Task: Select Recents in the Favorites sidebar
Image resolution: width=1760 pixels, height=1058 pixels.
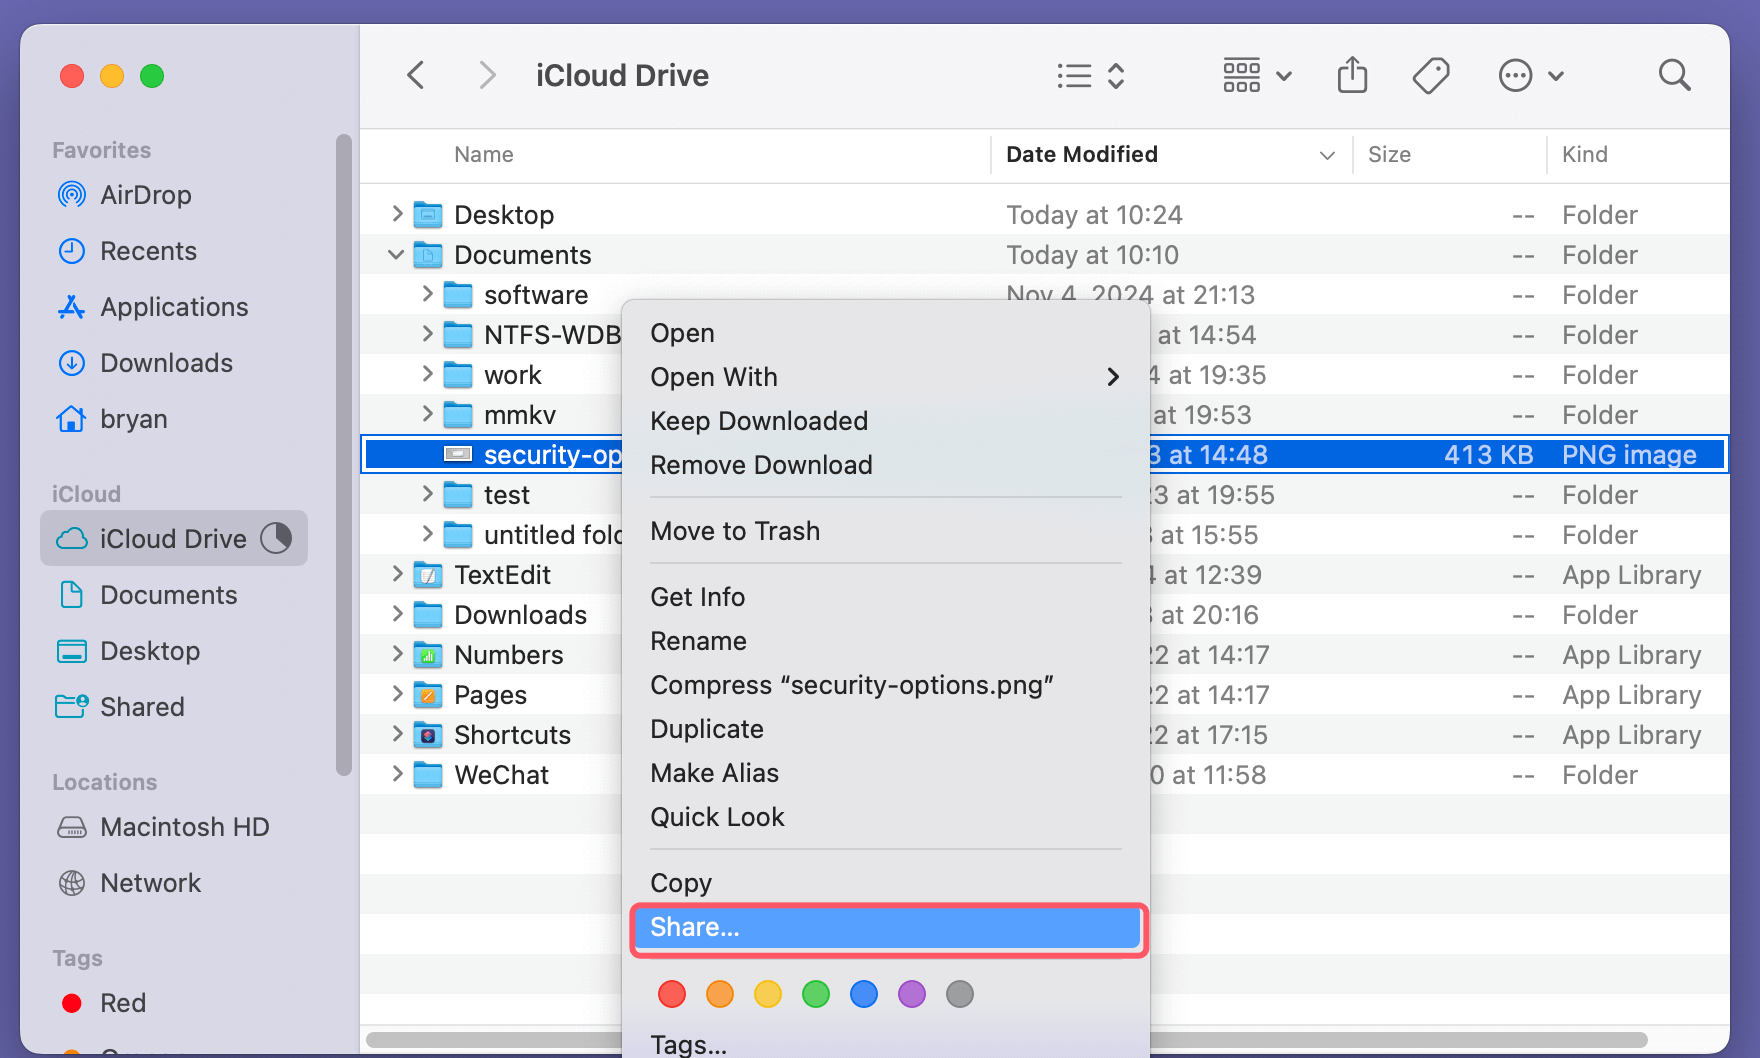Action: (148, 251)
